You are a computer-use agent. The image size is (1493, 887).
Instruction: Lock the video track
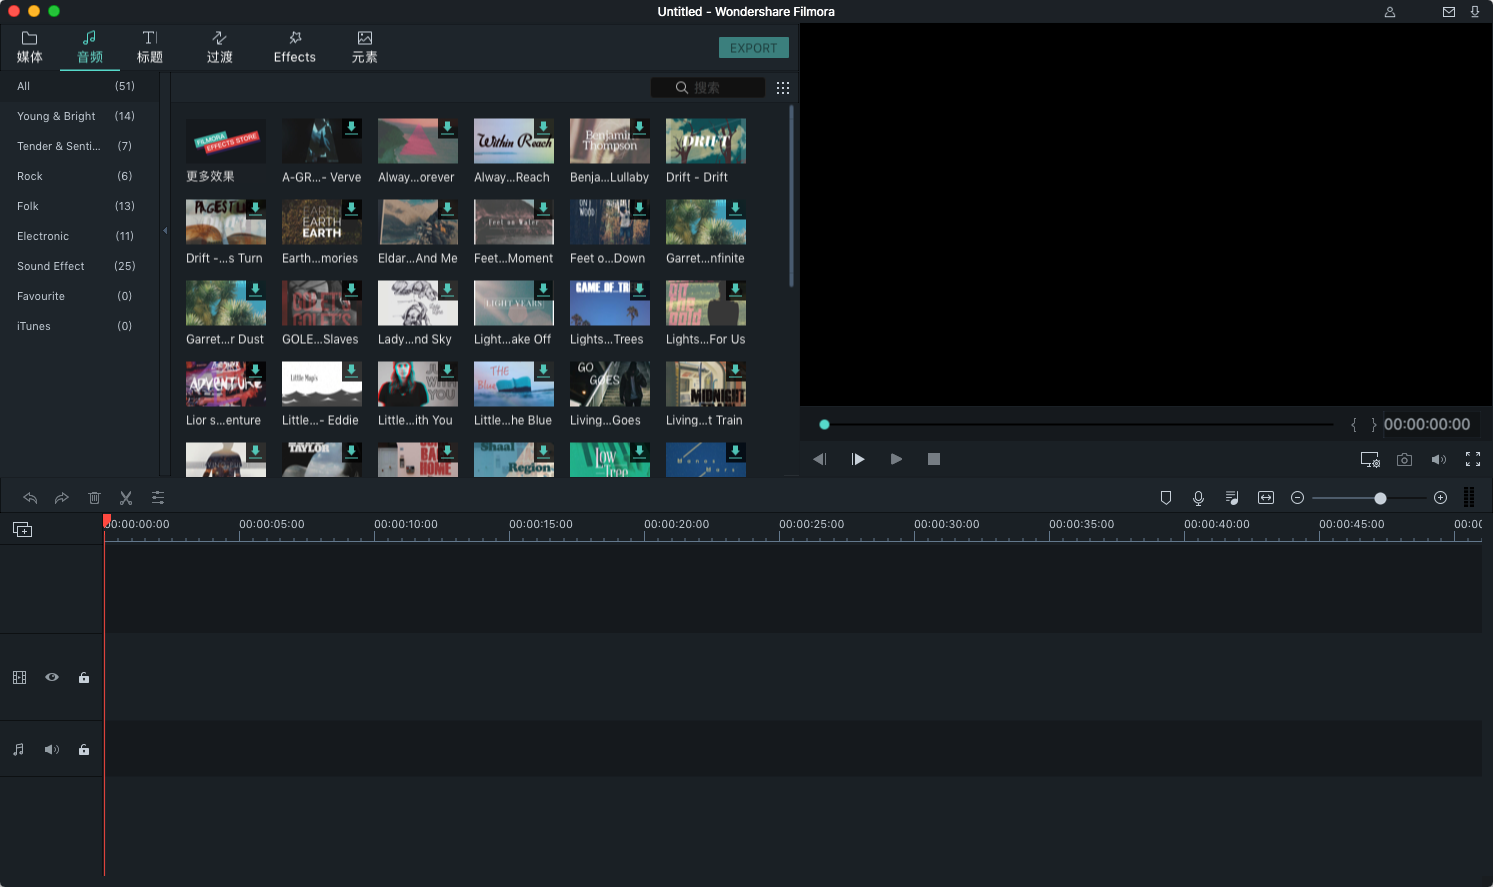[x=84, y=677]
